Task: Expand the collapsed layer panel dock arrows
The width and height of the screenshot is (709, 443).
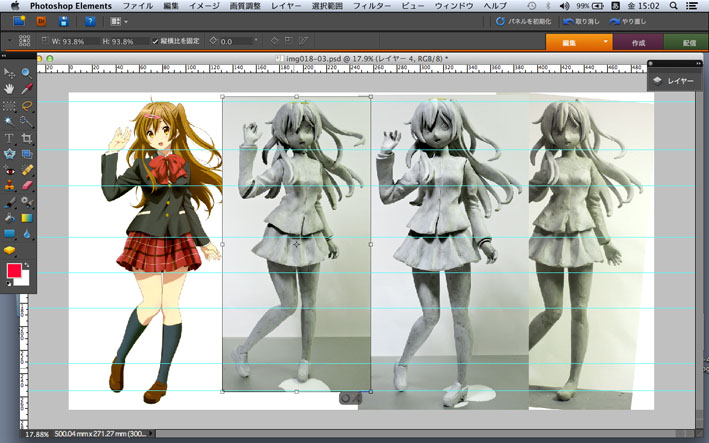Action: pyautogui.click(x=698, y=64)
